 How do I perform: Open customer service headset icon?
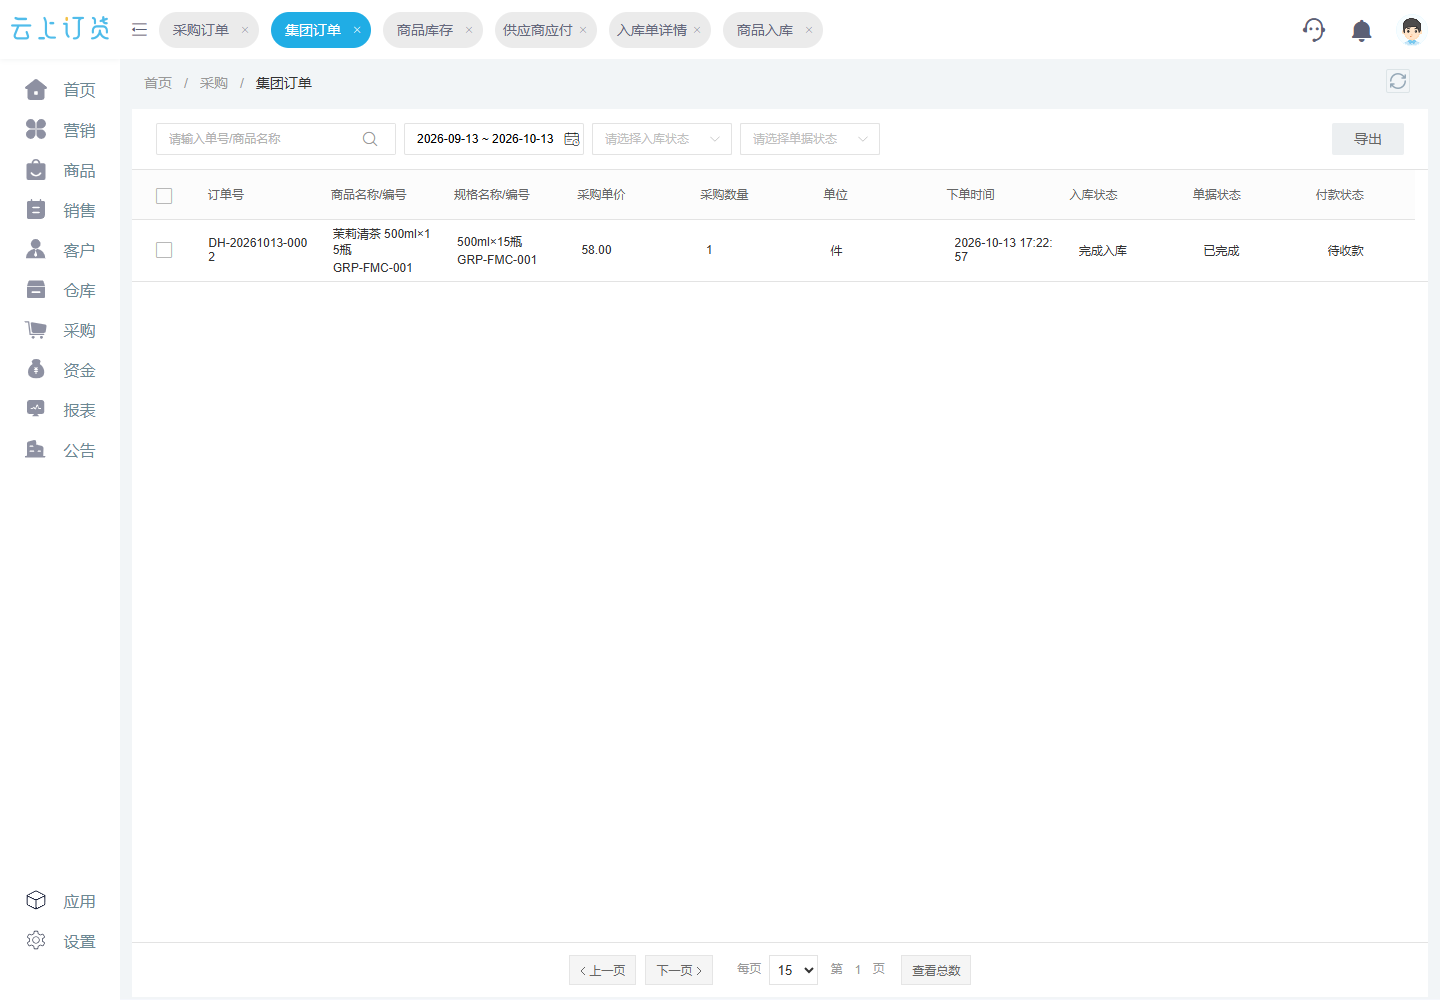1314,30
